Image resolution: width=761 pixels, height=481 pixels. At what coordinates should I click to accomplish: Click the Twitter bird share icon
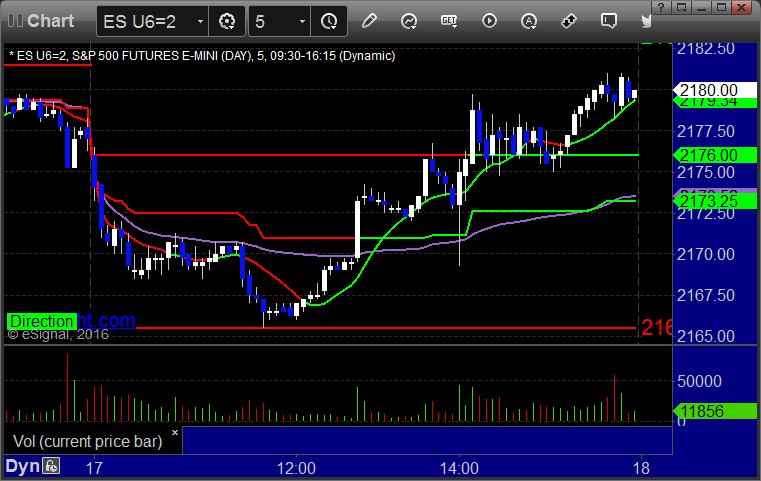646,21
